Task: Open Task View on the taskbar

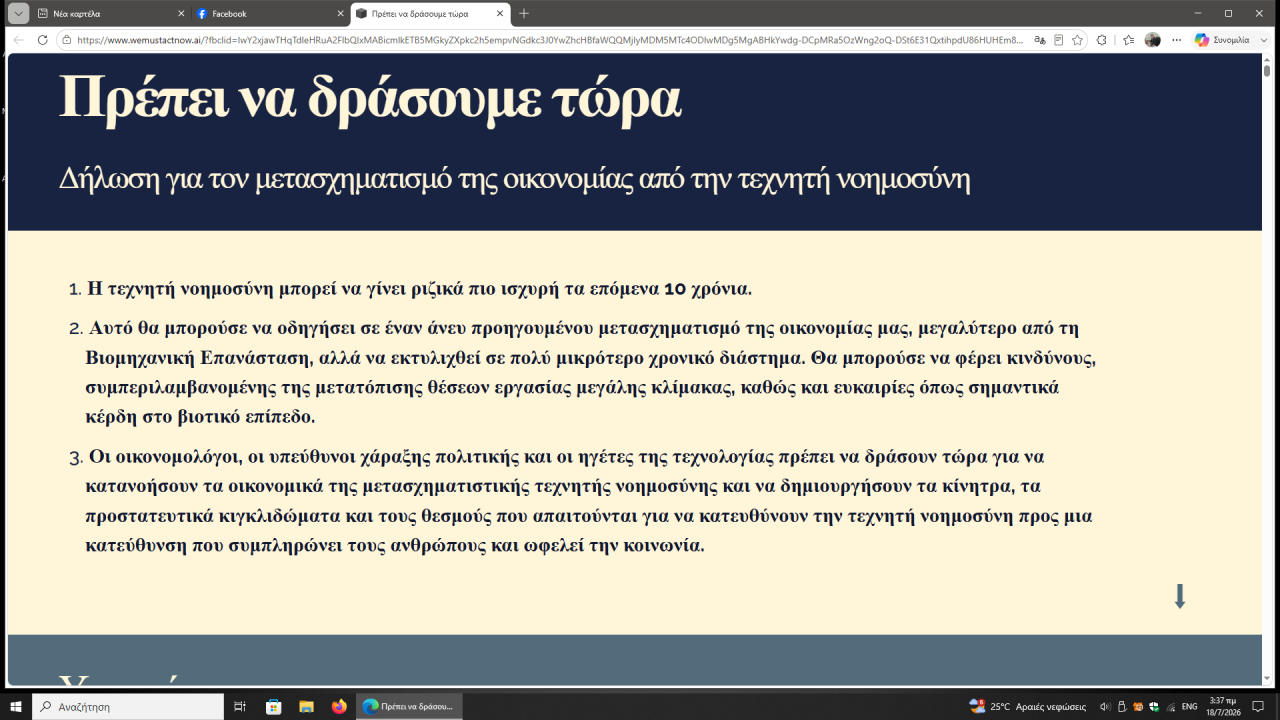Action: coord(240,706)
